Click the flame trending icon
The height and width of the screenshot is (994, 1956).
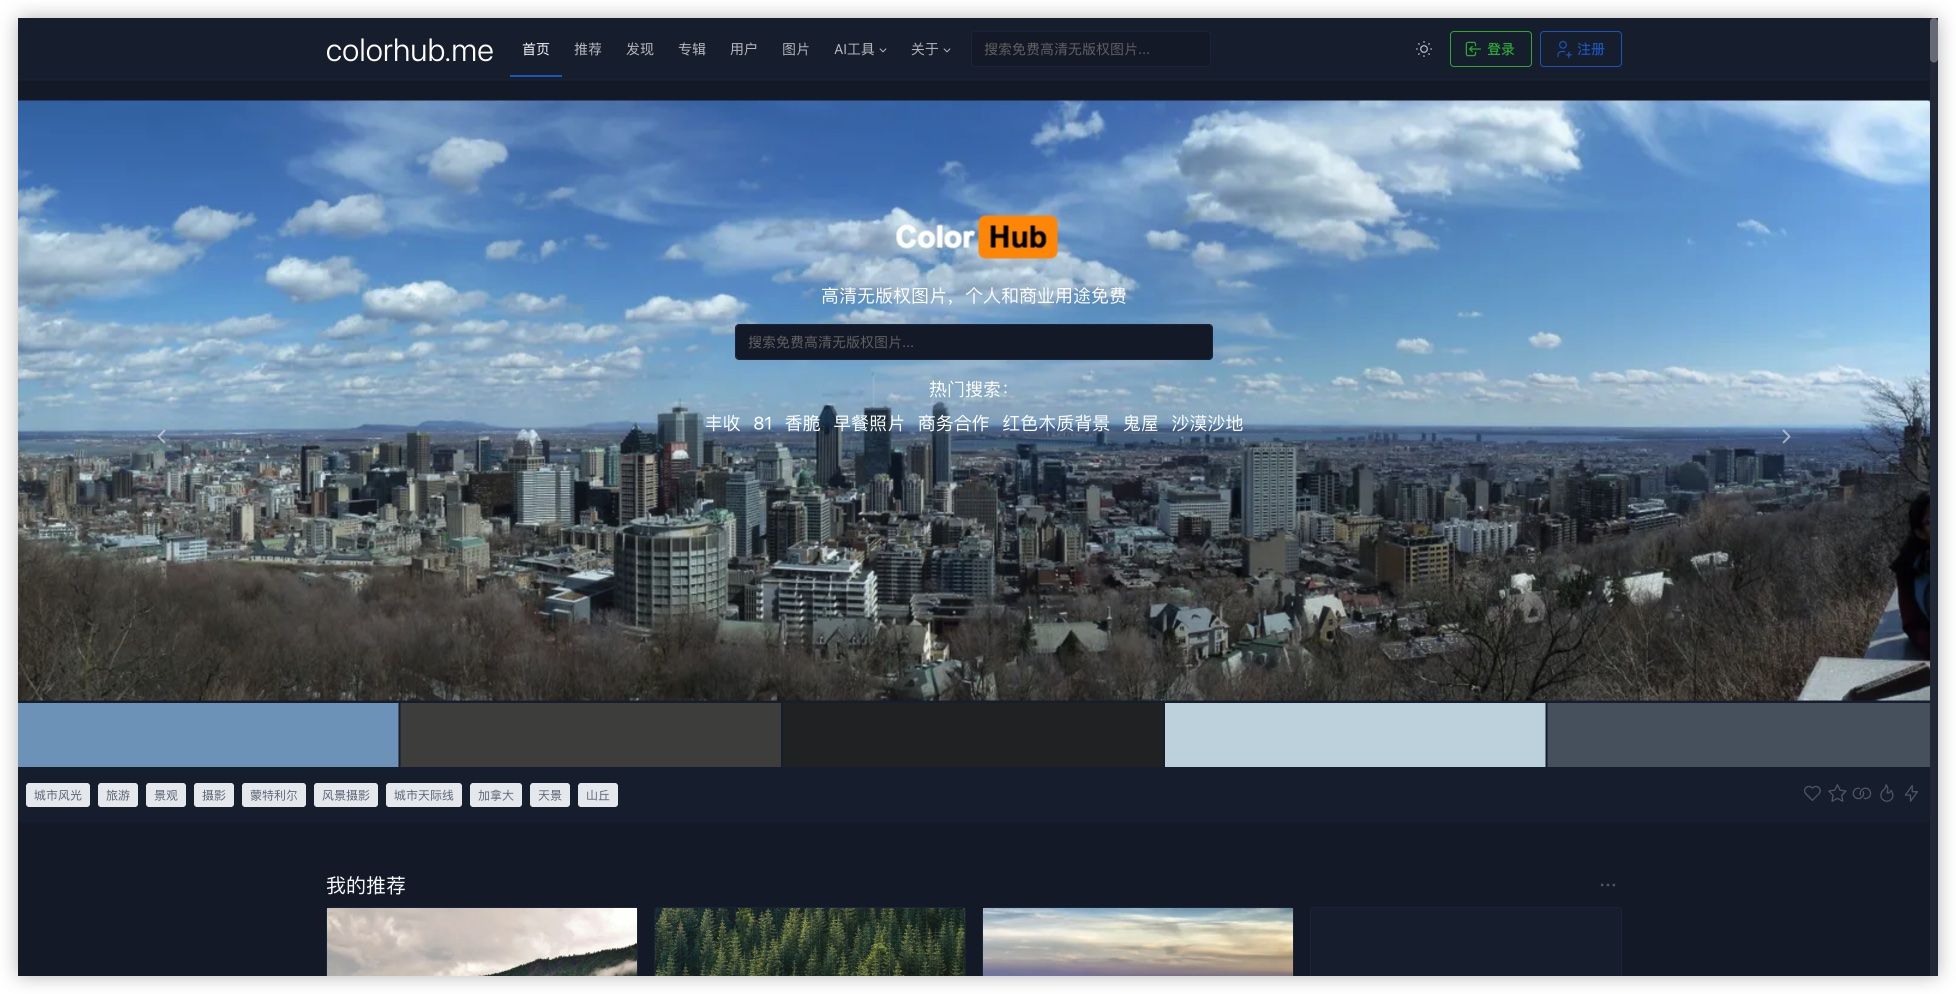1887,793
